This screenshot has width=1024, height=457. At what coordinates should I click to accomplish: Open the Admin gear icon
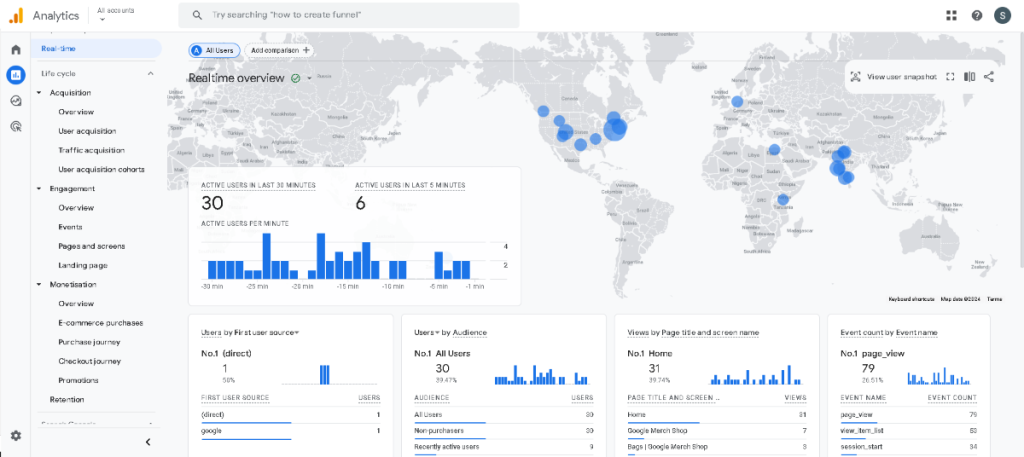[15, 435]
